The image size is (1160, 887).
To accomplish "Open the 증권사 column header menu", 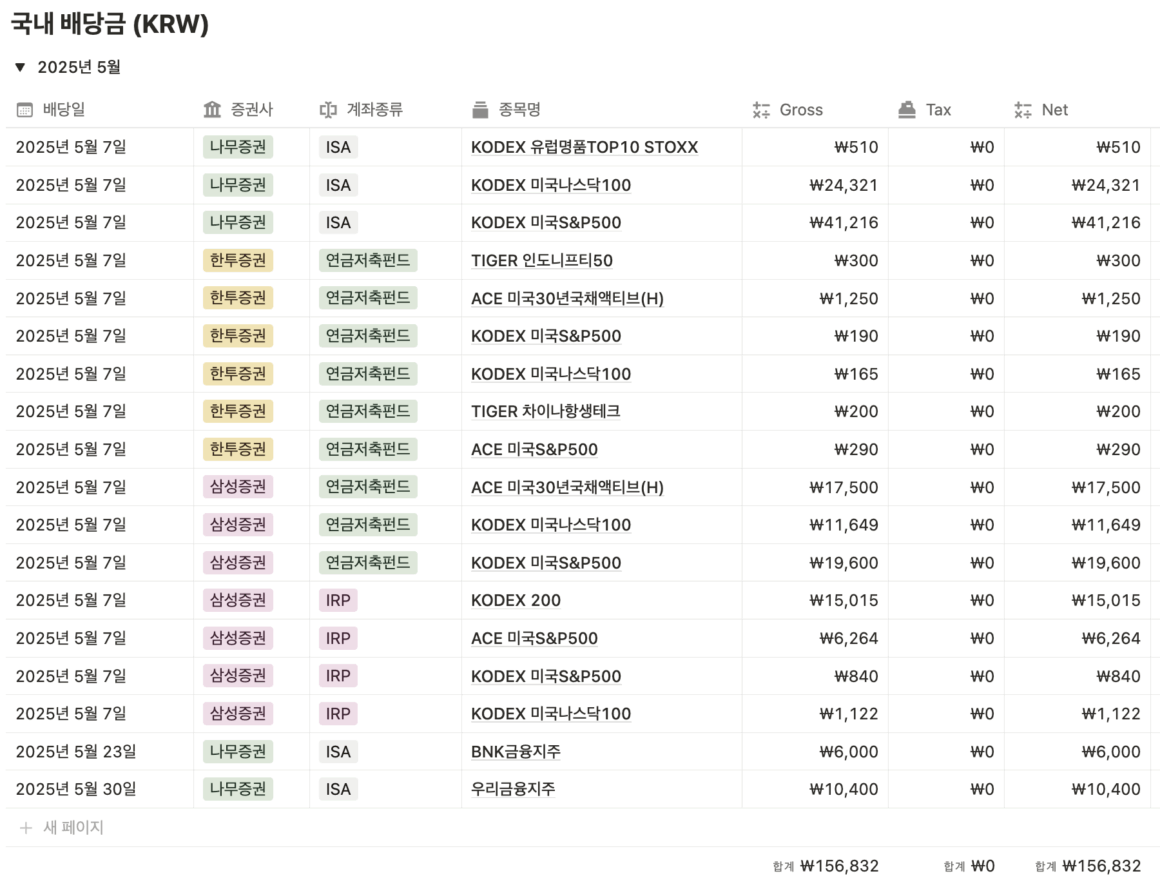I will pos(252,109).
